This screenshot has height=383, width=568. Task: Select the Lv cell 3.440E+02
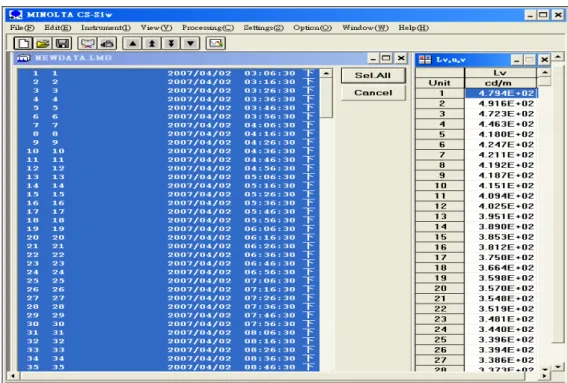click(x=501, y=330)
